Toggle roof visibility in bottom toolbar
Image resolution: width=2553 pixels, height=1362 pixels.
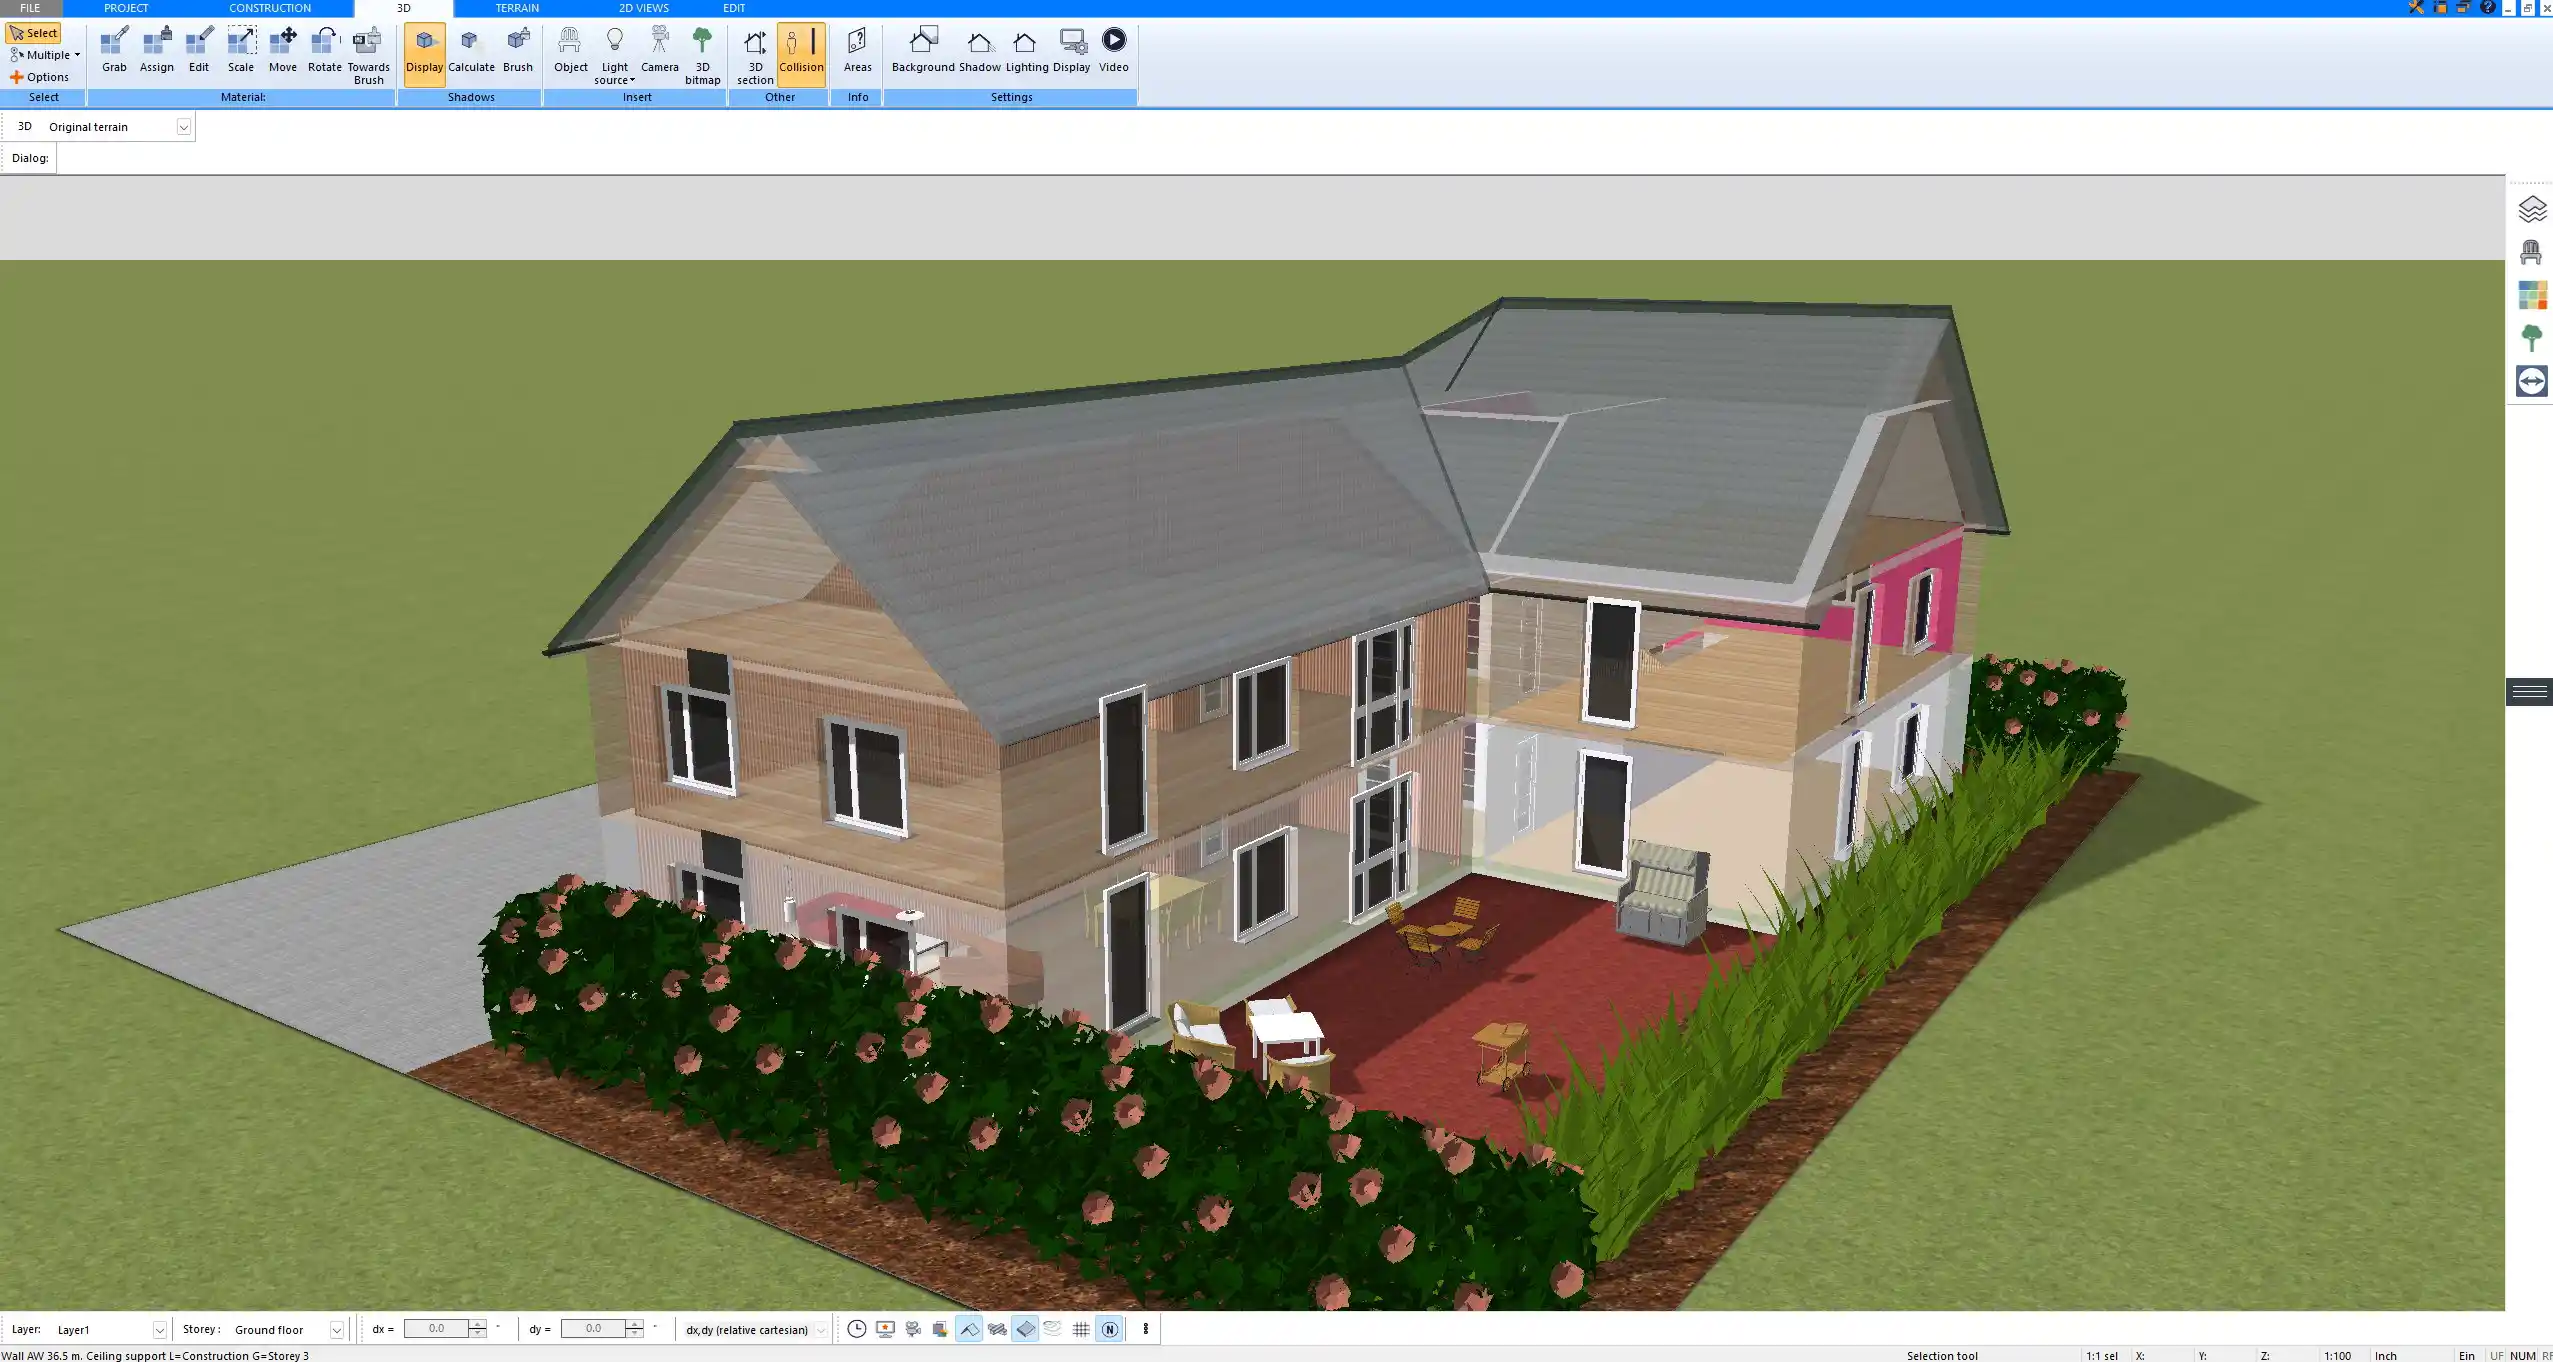tap(969, 1329)
